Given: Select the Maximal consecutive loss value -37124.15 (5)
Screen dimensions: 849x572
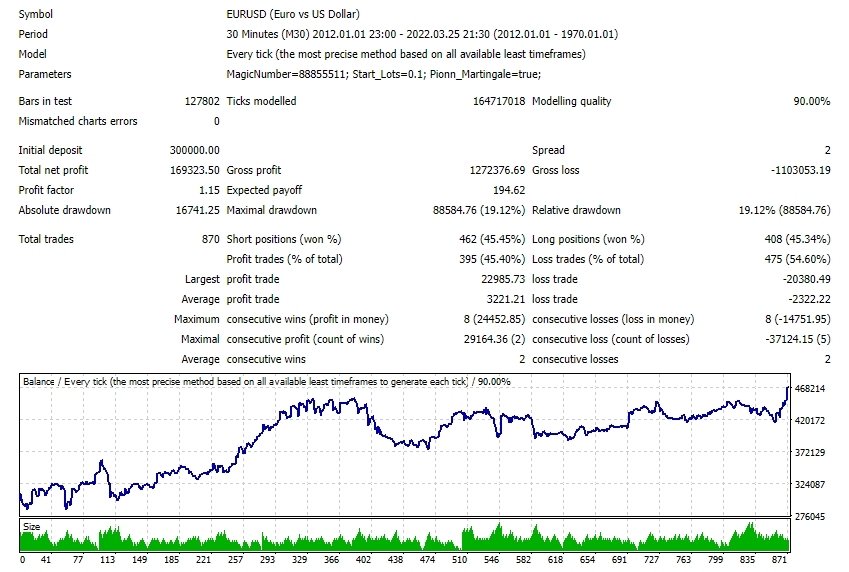Looking at the screenshot, I should [x=798, y=340].
